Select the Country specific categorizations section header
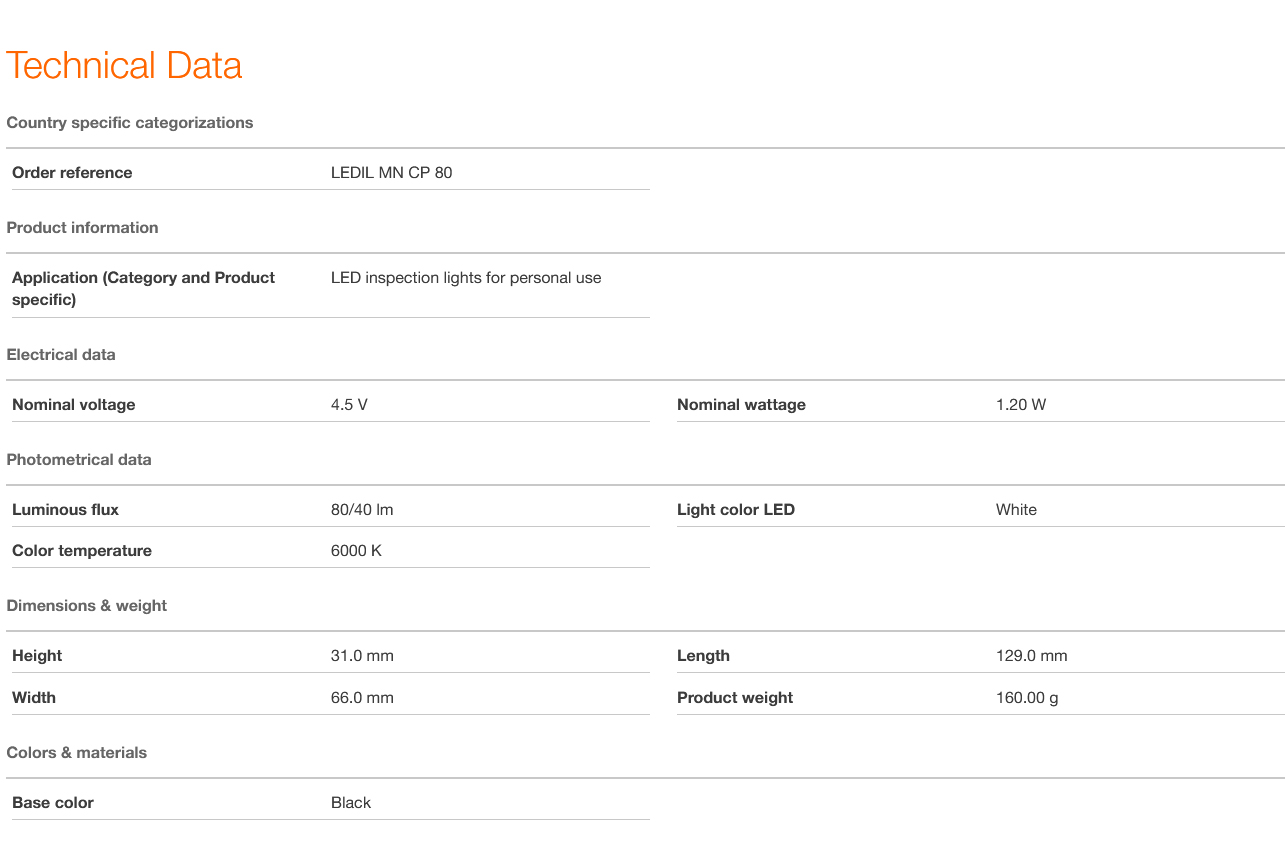Screen dimensions: 1285x866 click(130, 123)
